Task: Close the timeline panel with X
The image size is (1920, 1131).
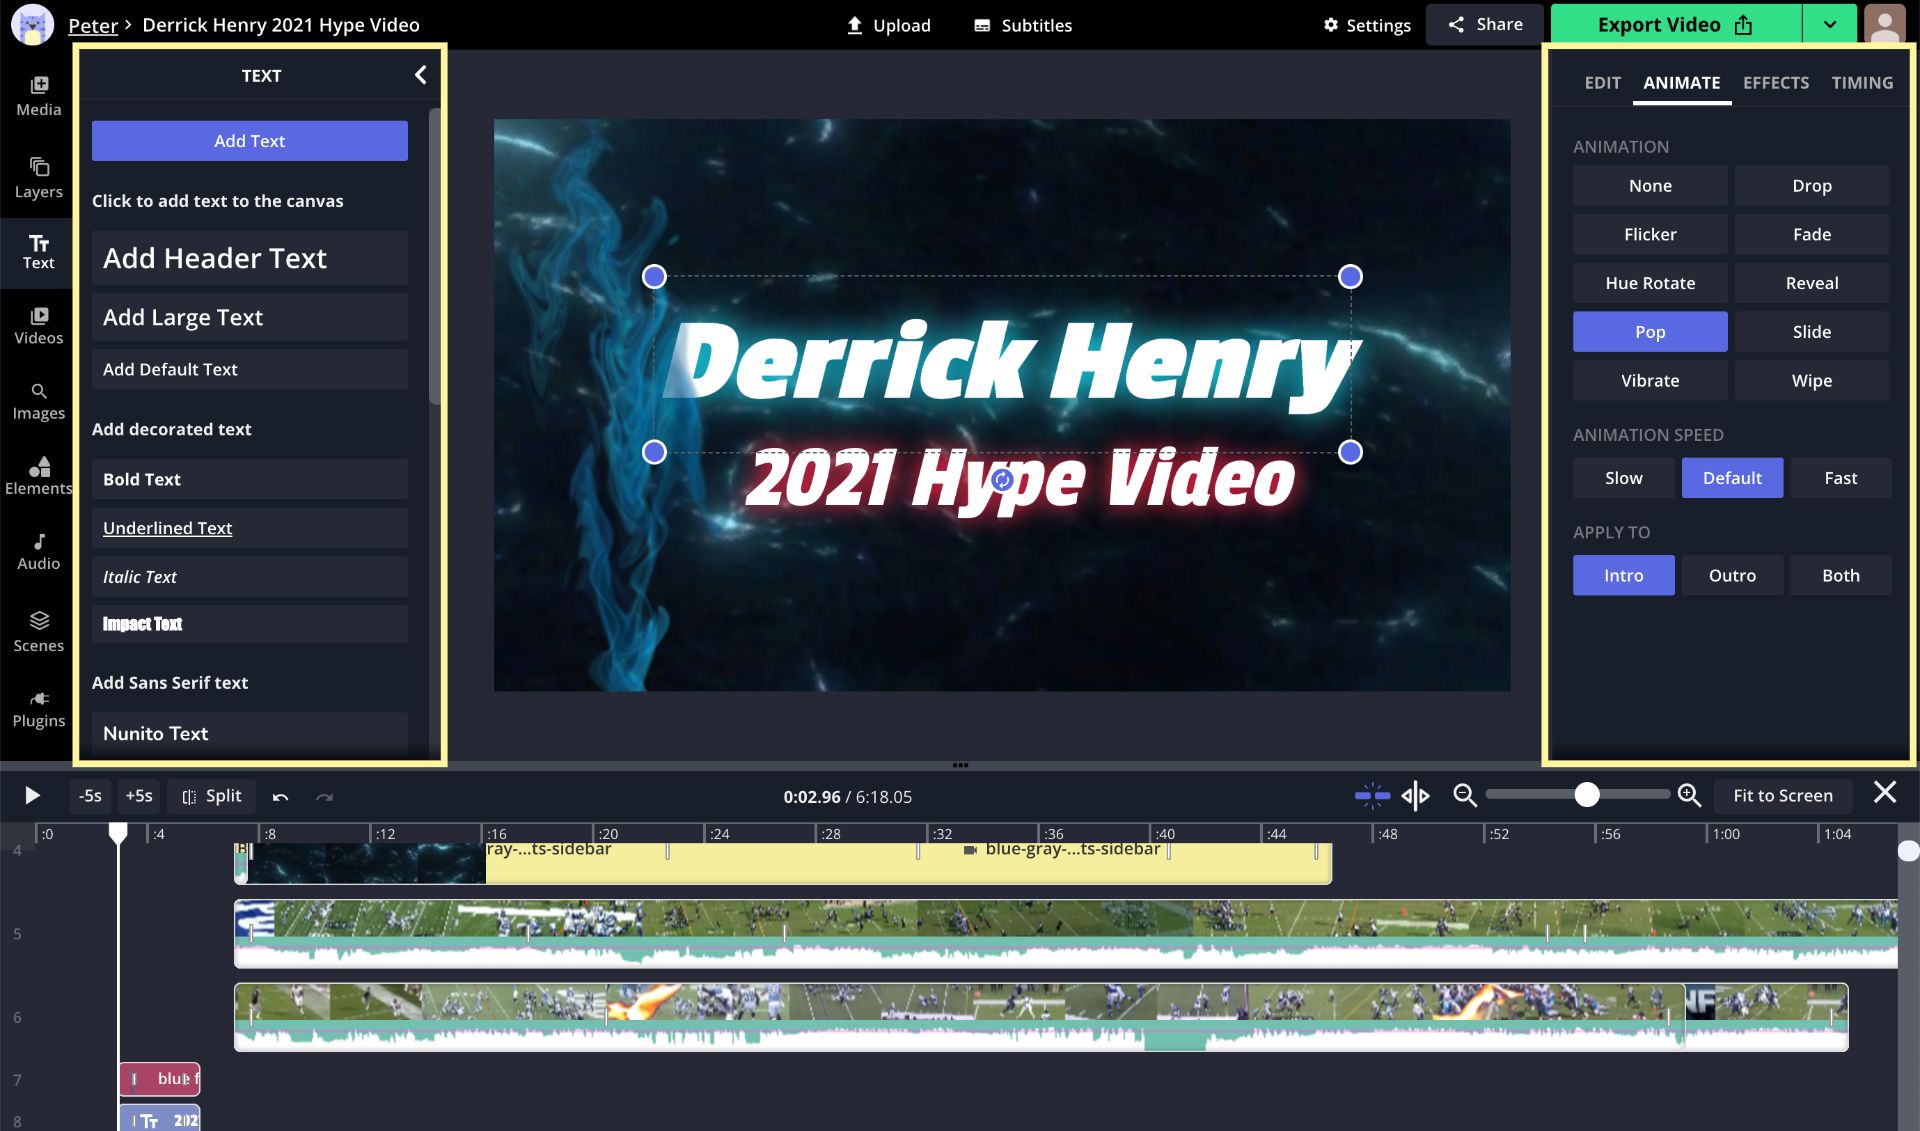Action: pos(1884,793)
